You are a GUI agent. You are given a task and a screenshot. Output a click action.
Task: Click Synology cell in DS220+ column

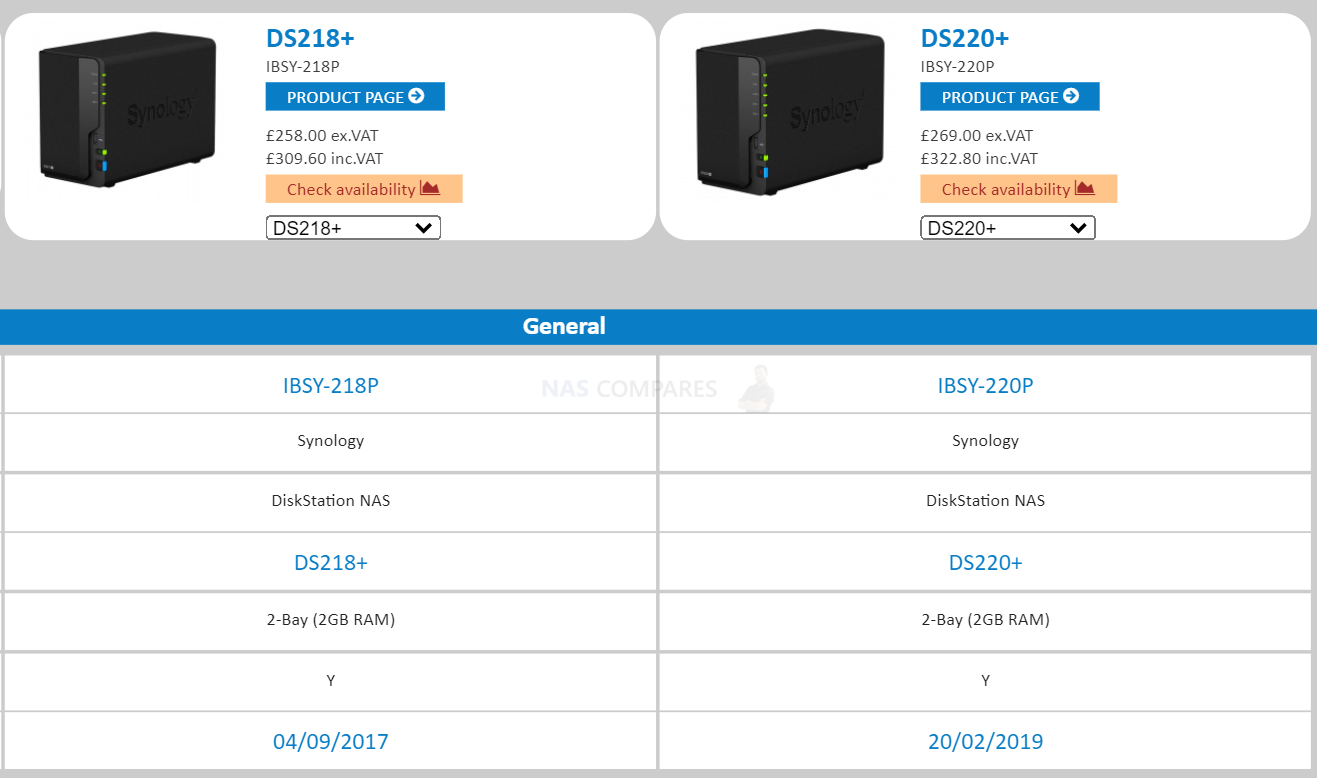click(x=986, y=441)
